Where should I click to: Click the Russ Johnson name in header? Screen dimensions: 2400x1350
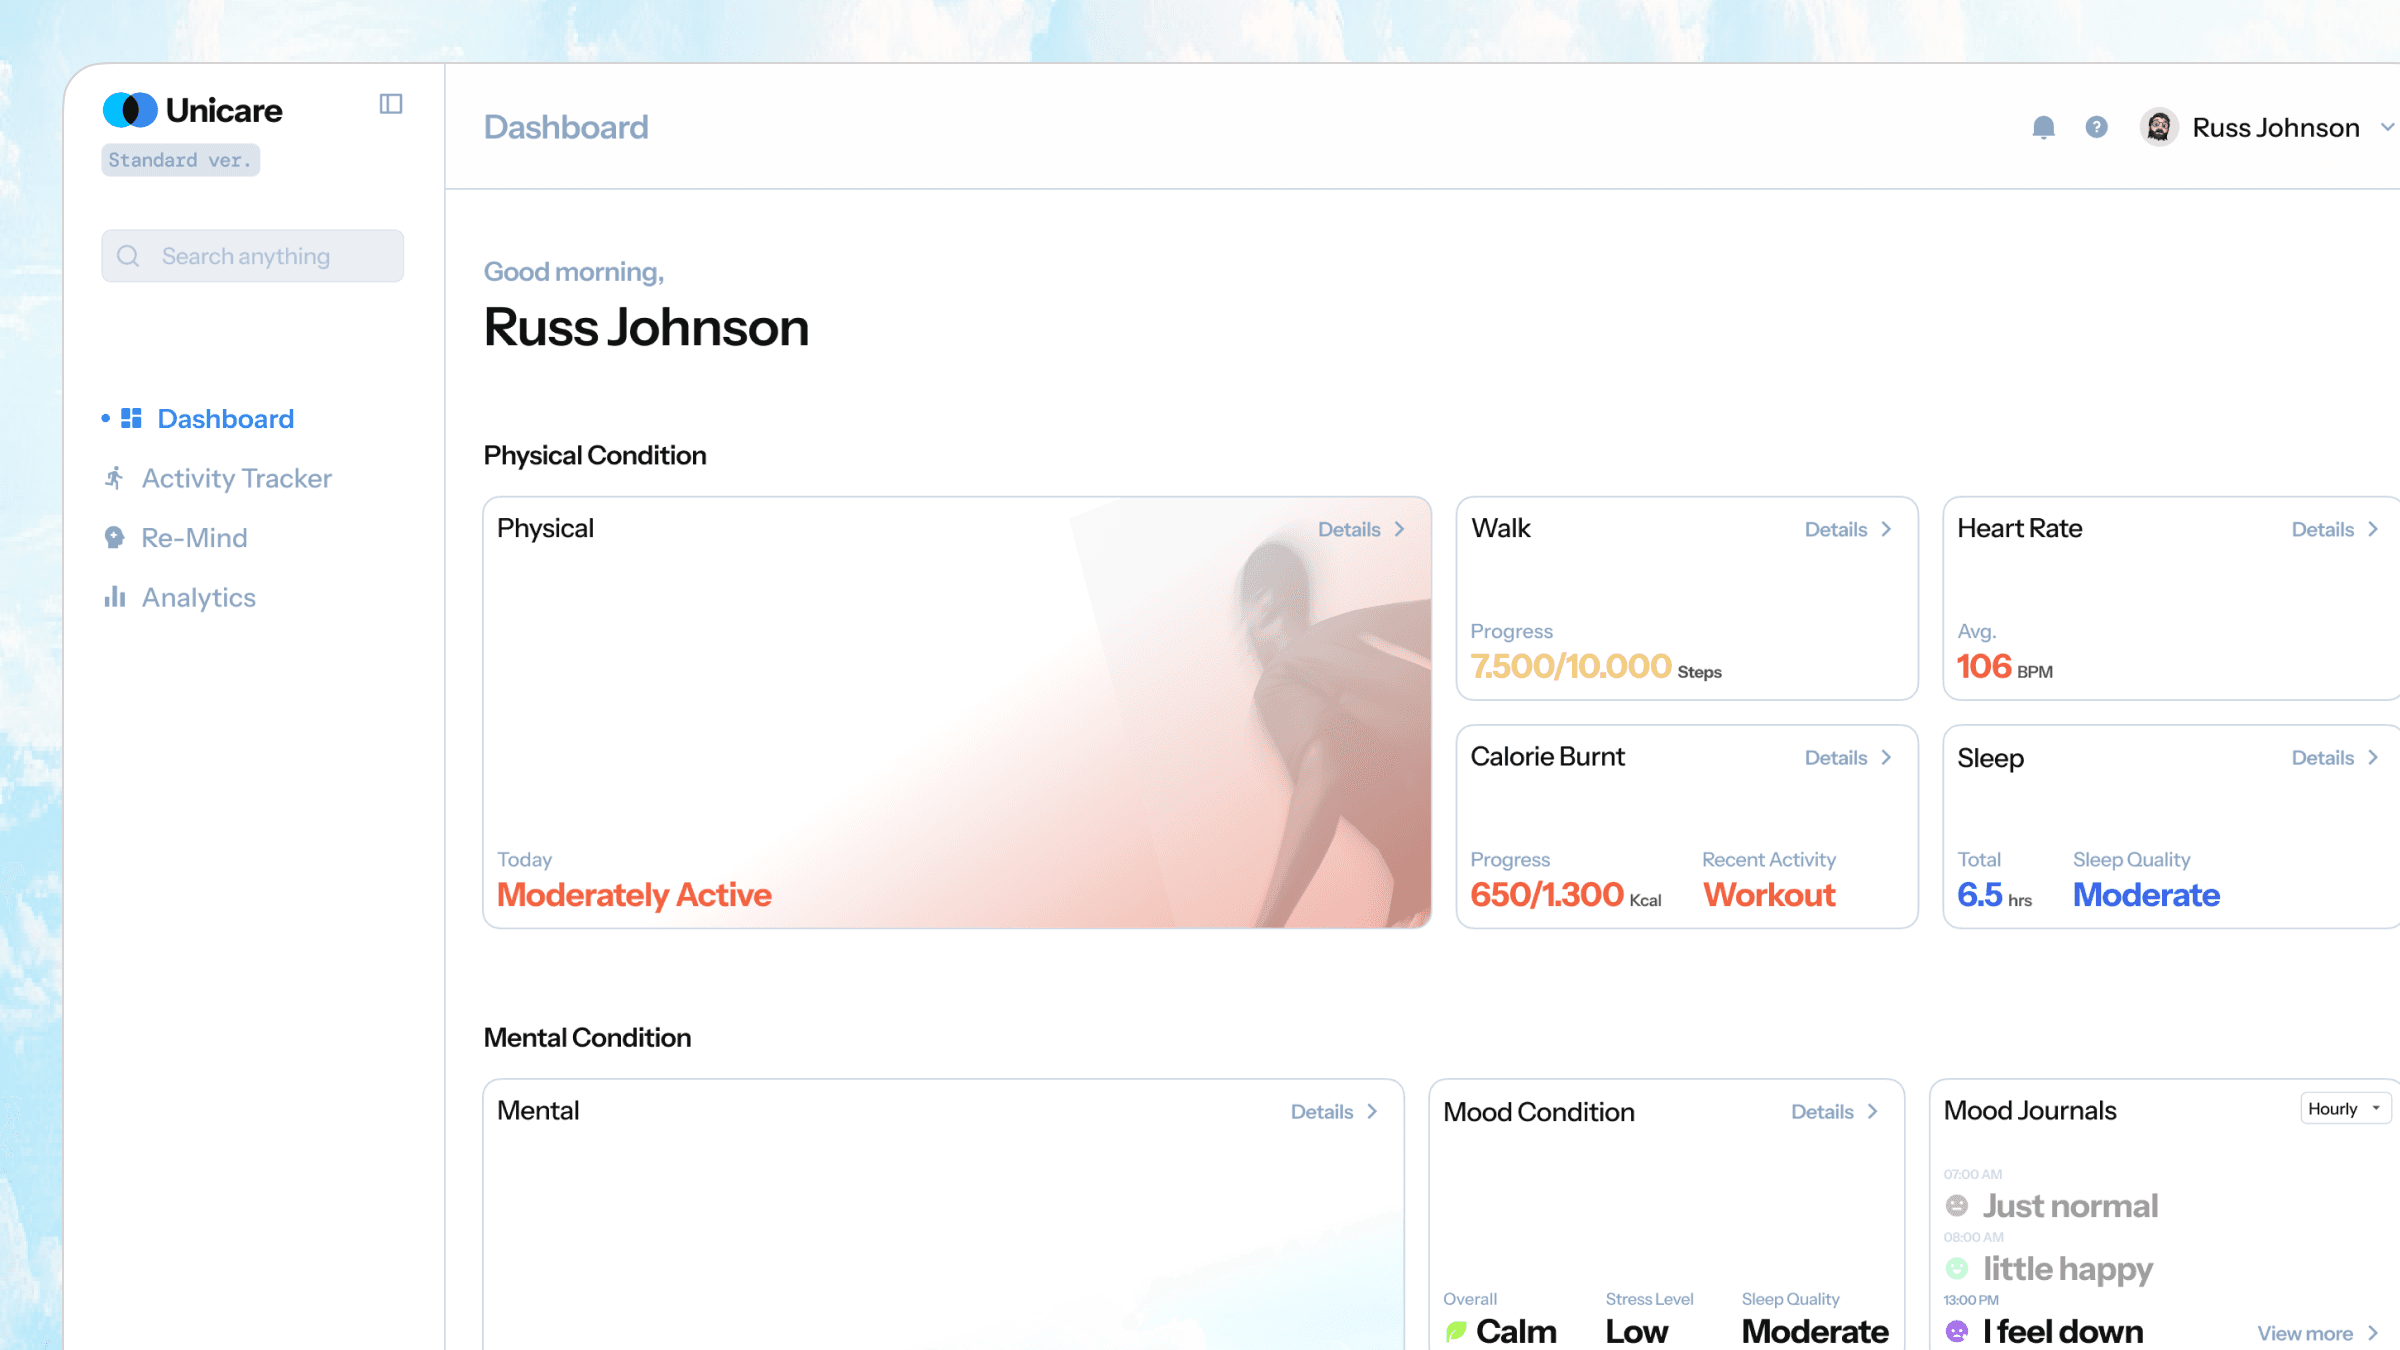2276,128
